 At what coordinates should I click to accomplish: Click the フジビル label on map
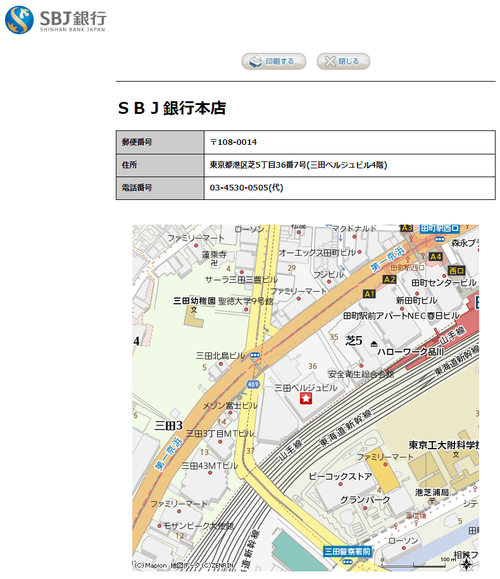pos(328,274)
